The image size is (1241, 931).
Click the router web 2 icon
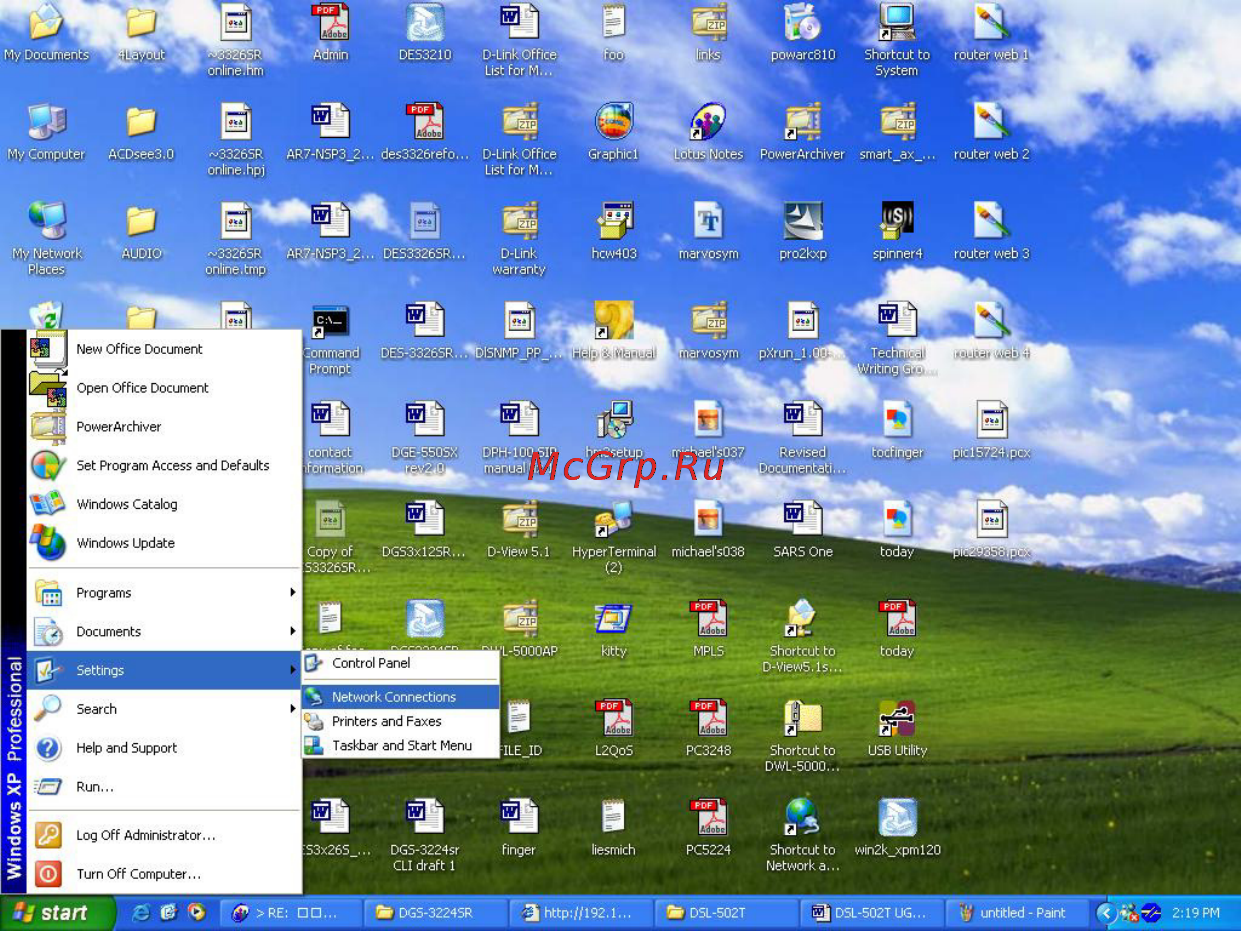(991, 121)
